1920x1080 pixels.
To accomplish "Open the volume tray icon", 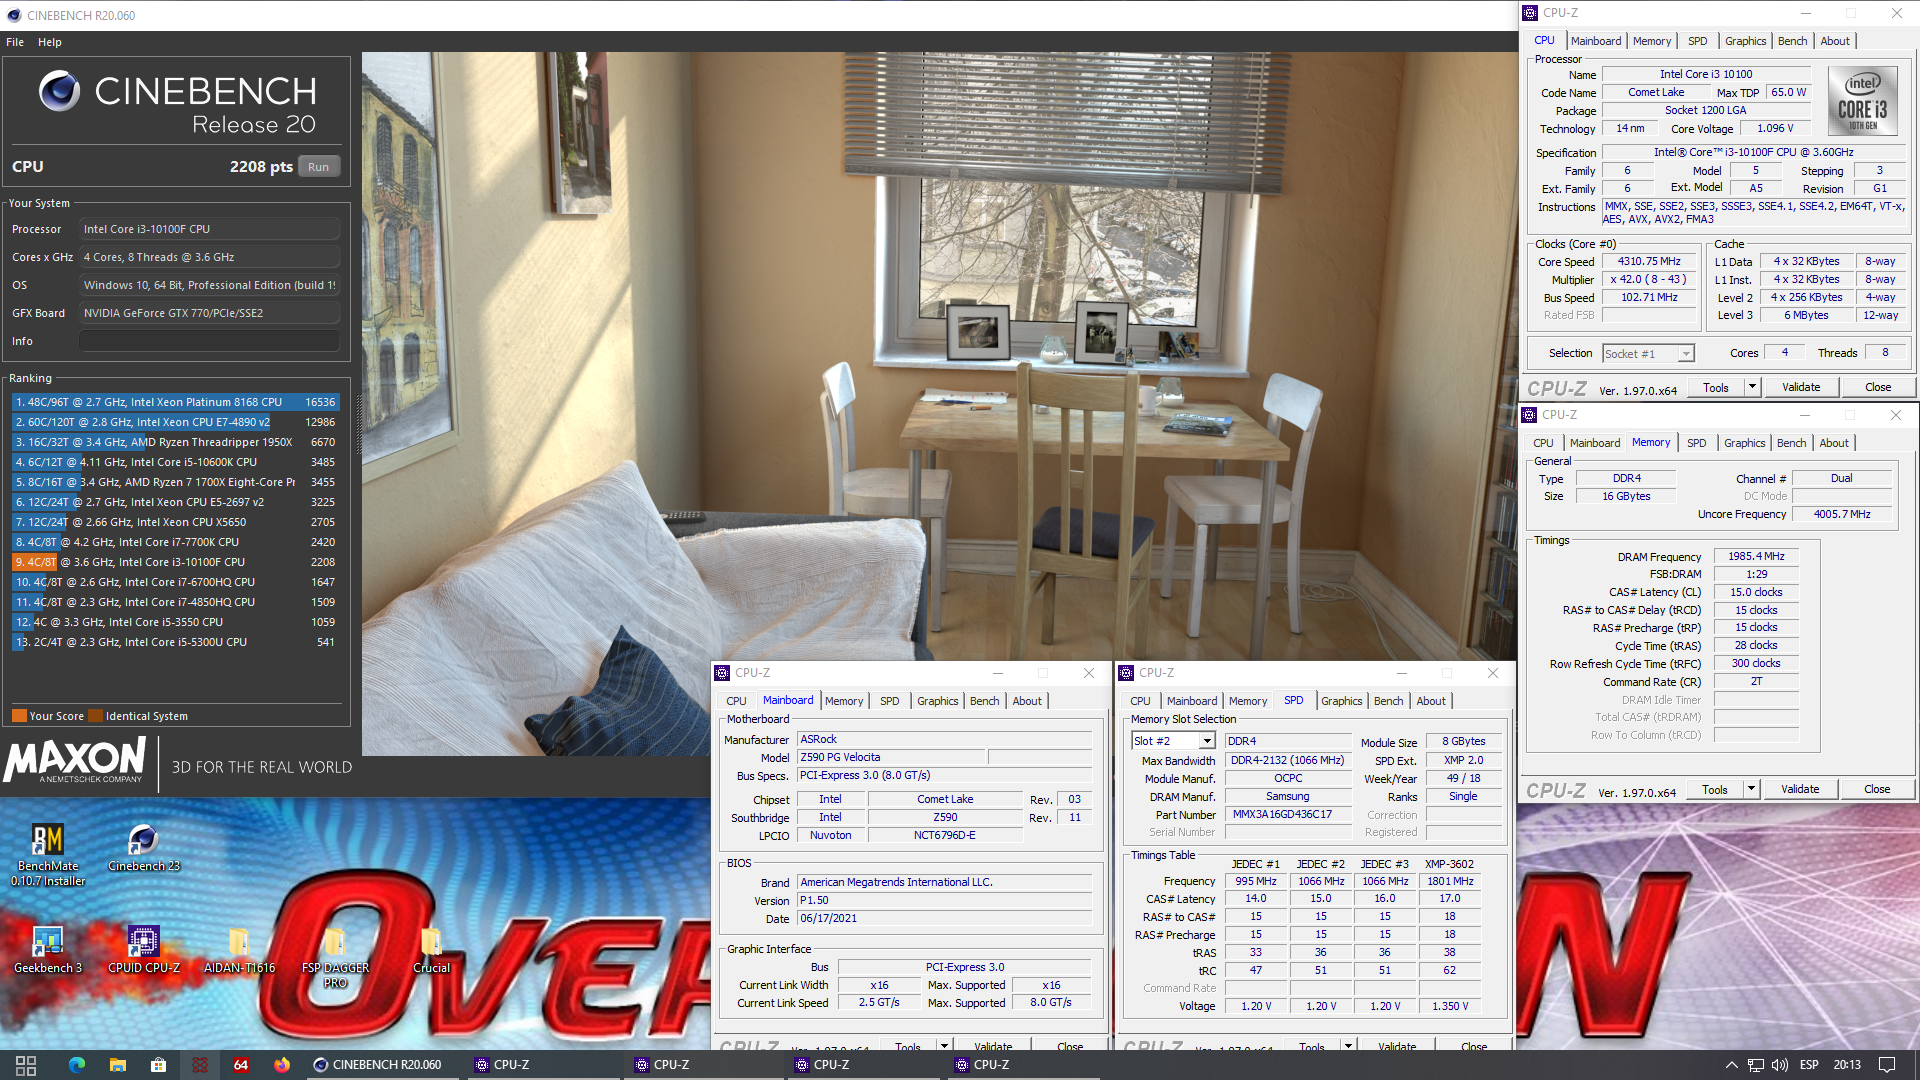I will 1781,1065.
